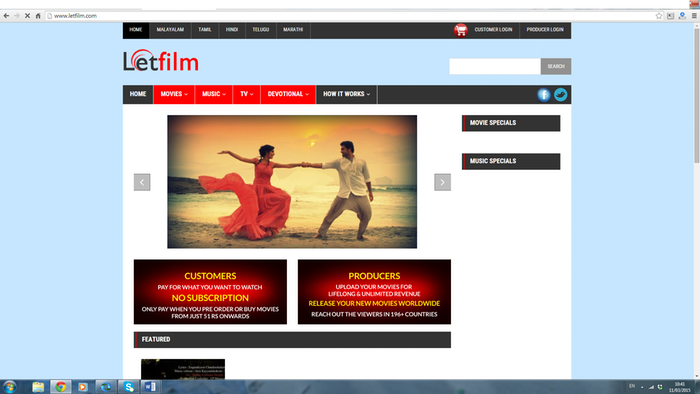
Task: Open the globe browser icon in taskbar
Action: pyautogui.click(x=106, y=387)
